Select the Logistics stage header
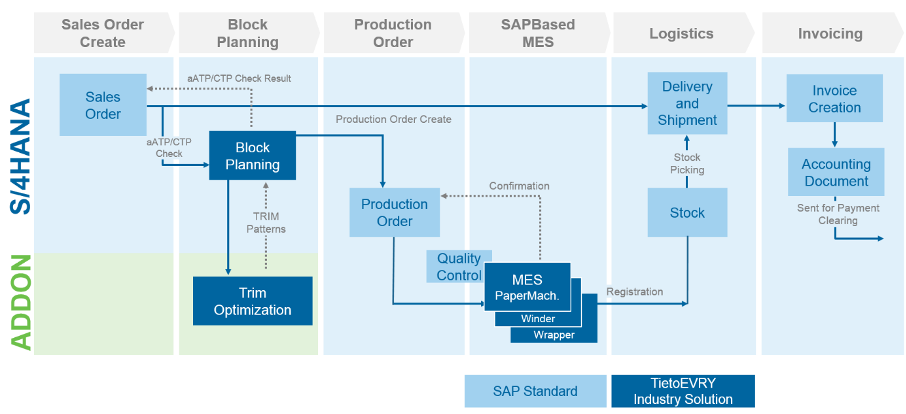The image size is (906, 414). (x=682, y=33)
